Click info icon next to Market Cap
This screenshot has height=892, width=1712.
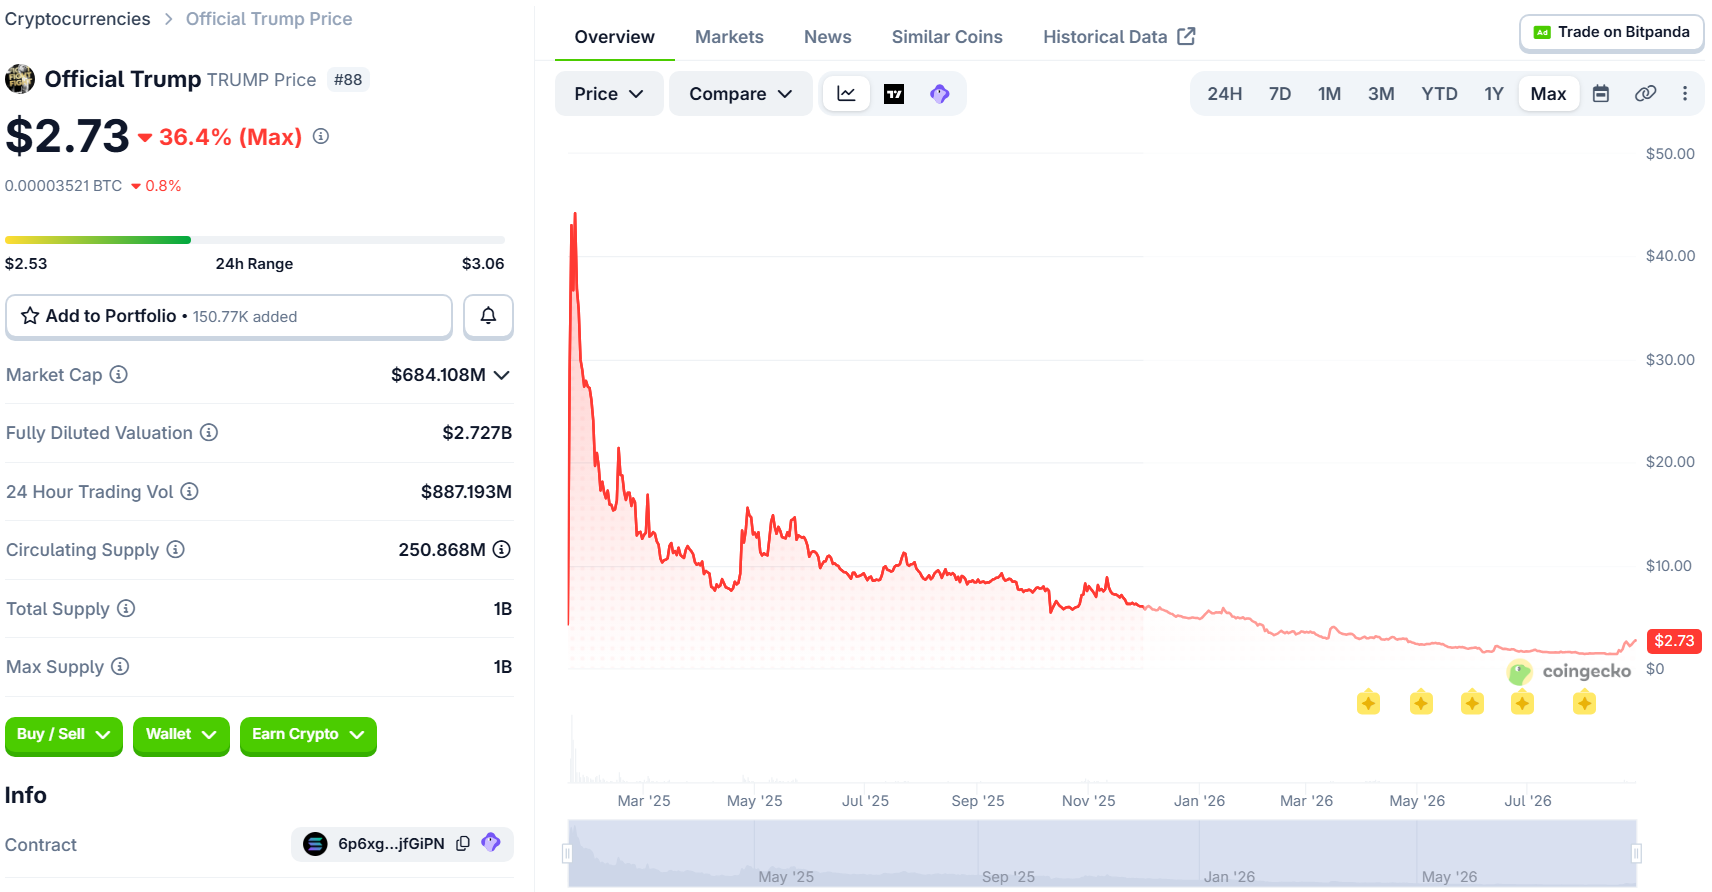click(119, 374)
